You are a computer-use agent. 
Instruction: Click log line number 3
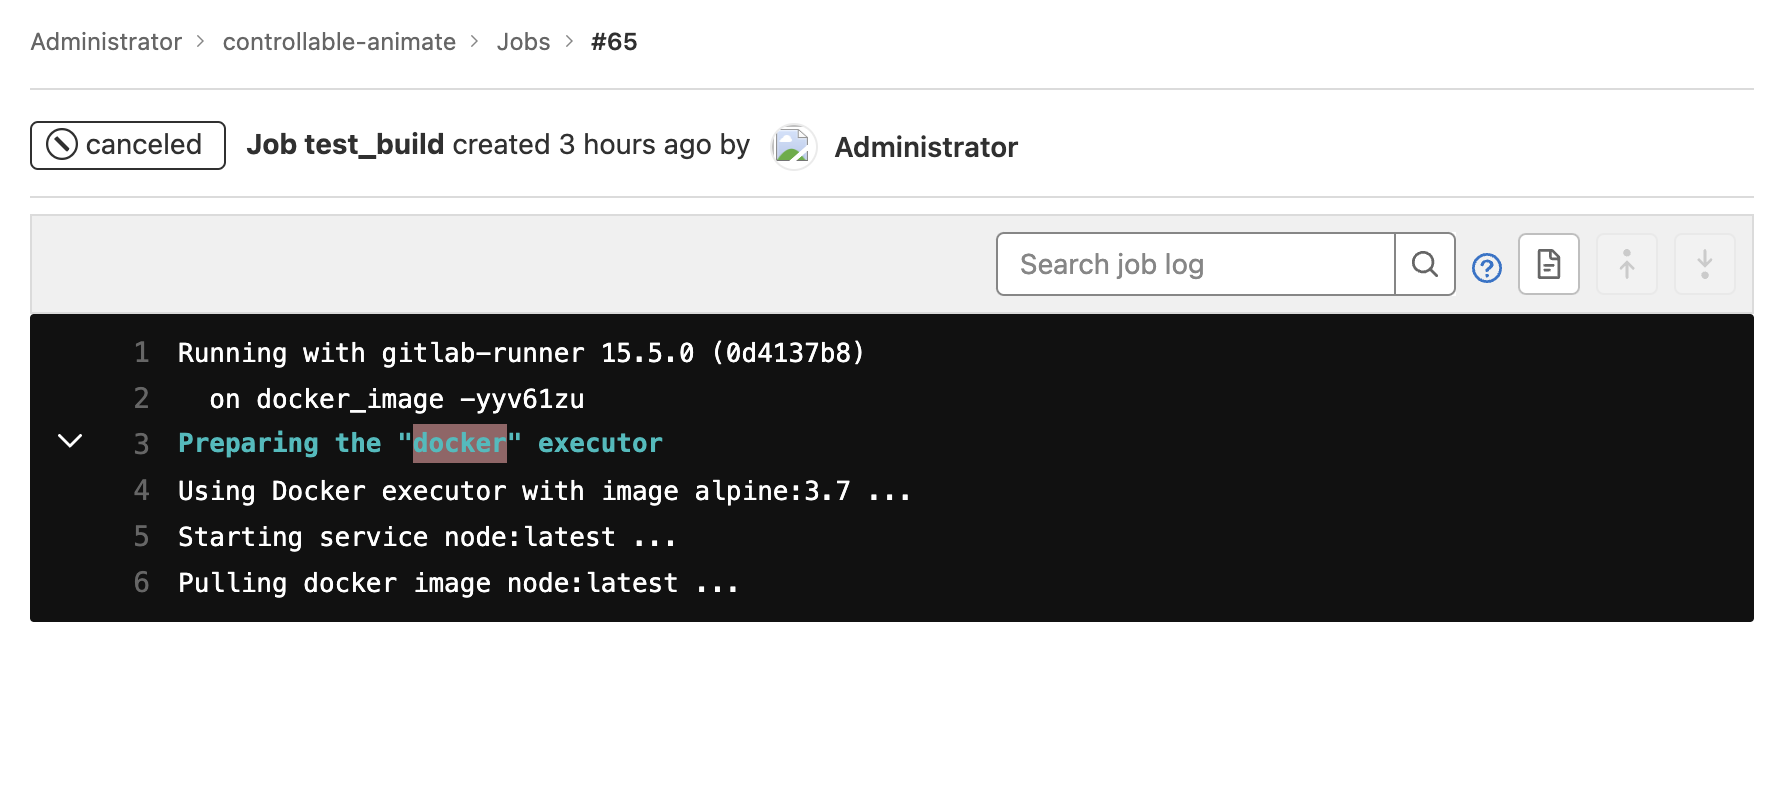[x=142, y=444]
